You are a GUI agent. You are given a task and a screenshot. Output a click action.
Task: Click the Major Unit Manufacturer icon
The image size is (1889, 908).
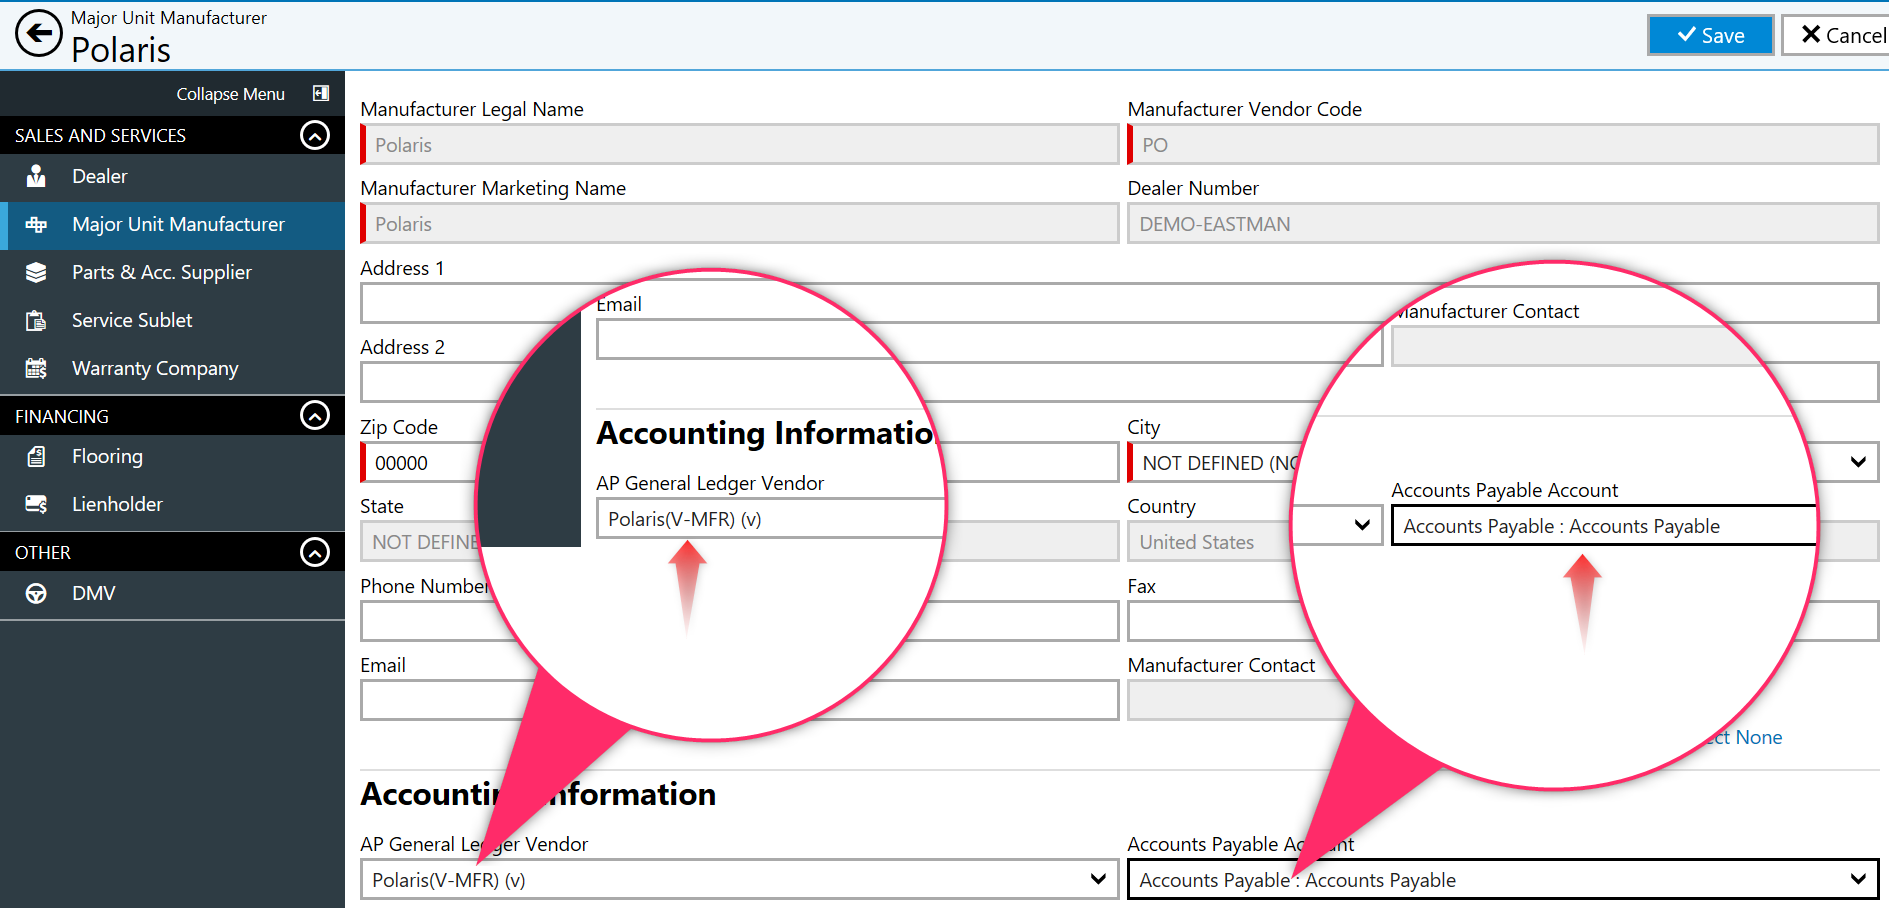[36, 224]
